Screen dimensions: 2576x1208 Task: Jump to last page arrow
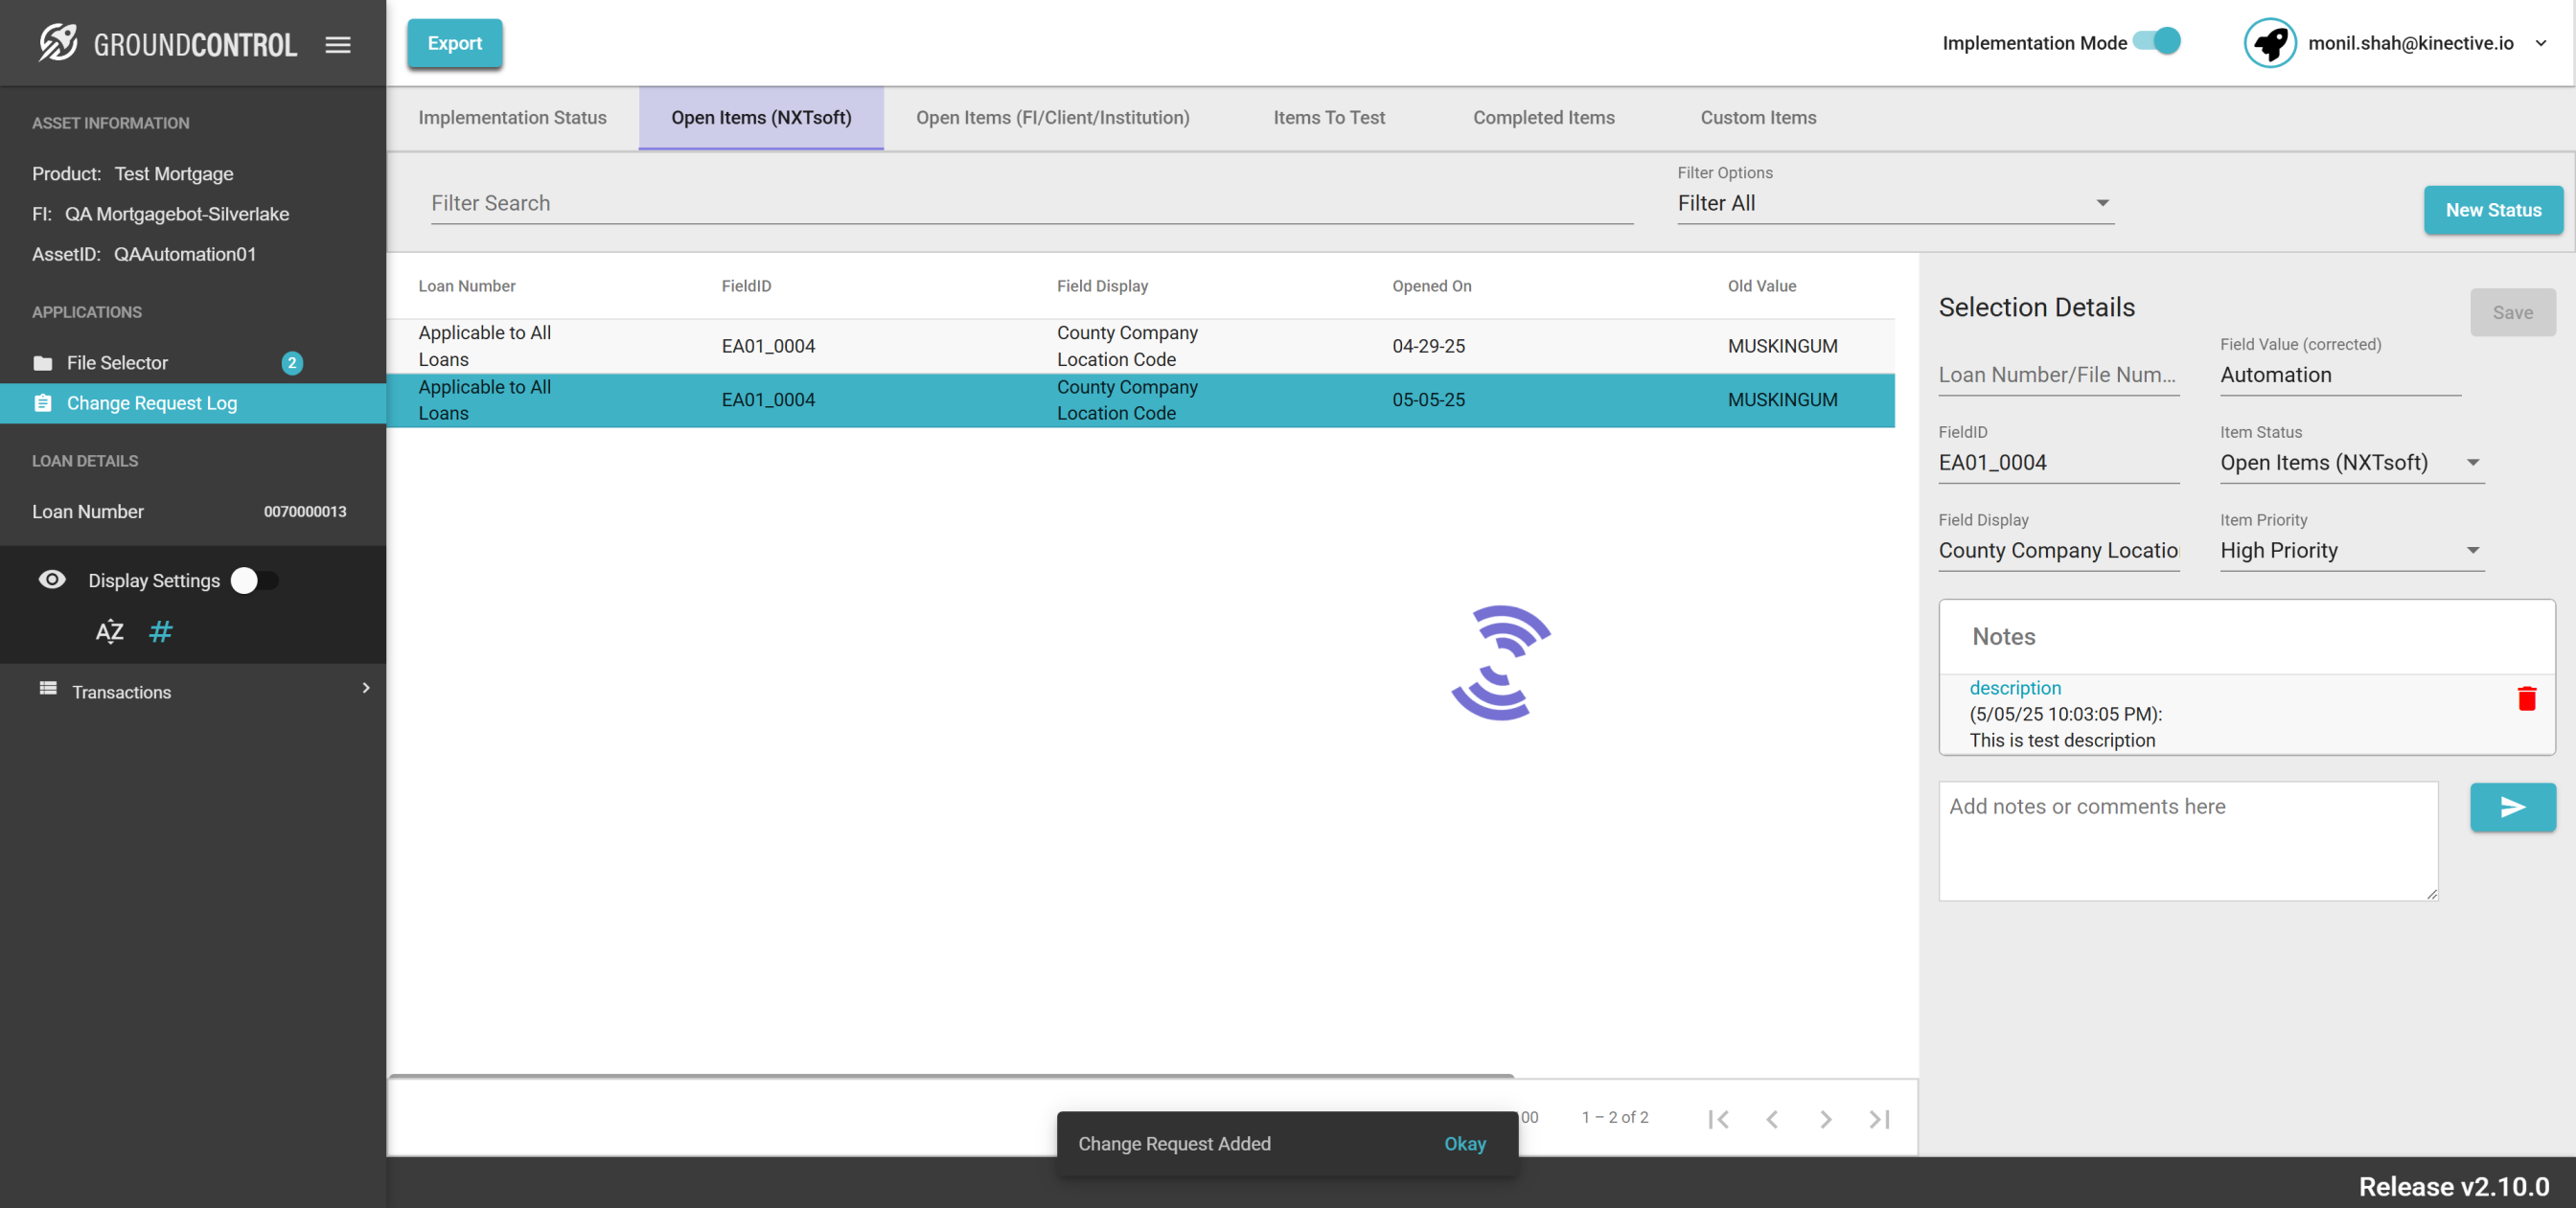click(1879, 1119)
